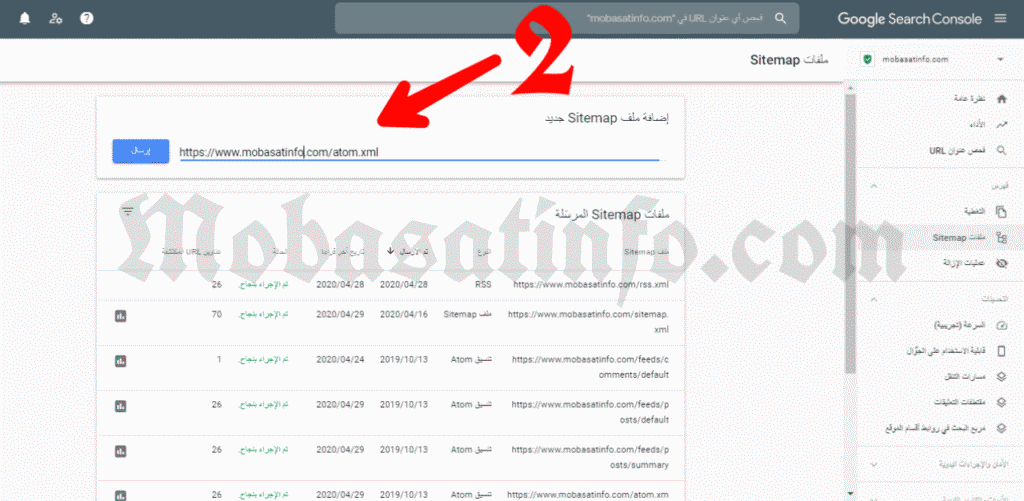
Task: Click the Google Search Console logo
Action: point(910,19)
